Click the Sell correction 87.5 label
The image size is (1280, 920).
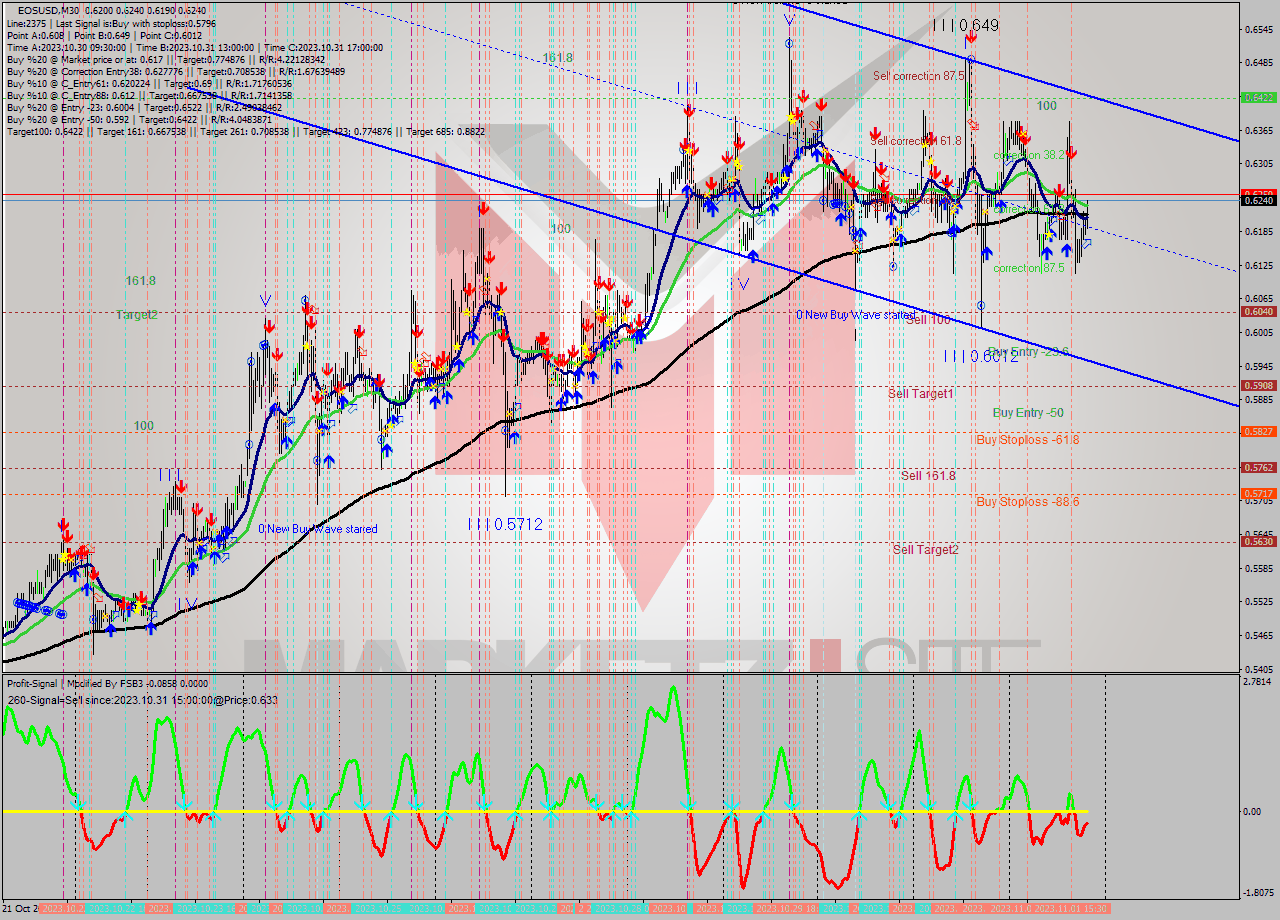click(x=918, y=76)
